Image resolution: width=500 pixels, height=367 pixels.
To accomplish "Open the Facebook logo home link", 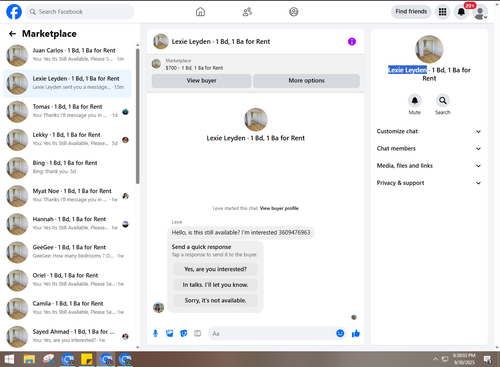I will coord(14,12).
